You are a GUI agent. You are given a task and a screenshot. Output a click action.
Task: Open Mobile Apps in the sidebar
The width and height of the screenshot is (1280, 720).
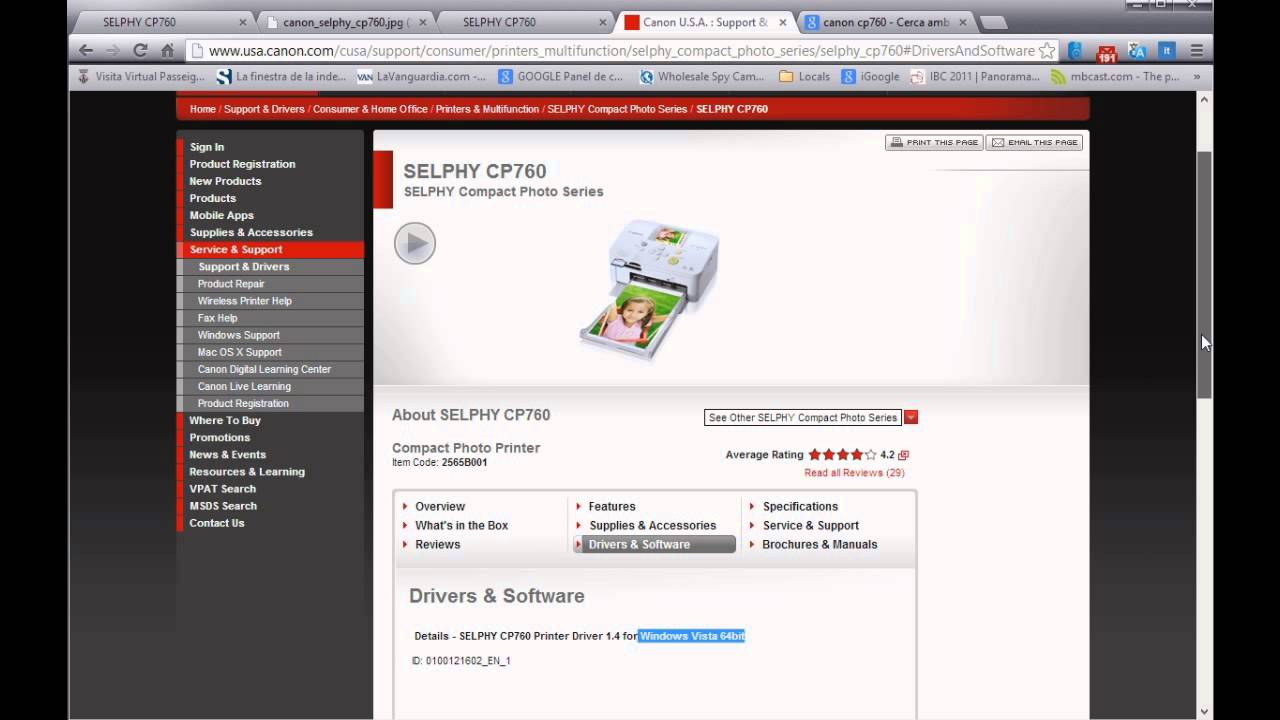pos(221,215)
